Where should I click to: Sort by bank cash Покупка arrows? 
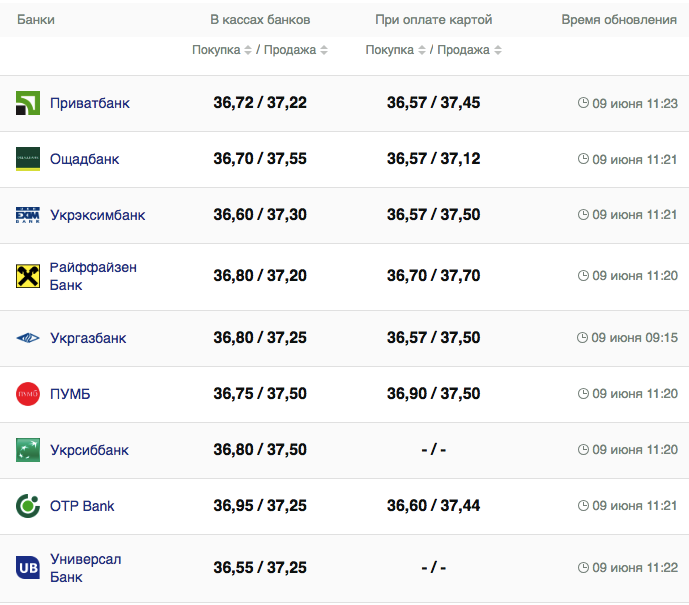248,50
